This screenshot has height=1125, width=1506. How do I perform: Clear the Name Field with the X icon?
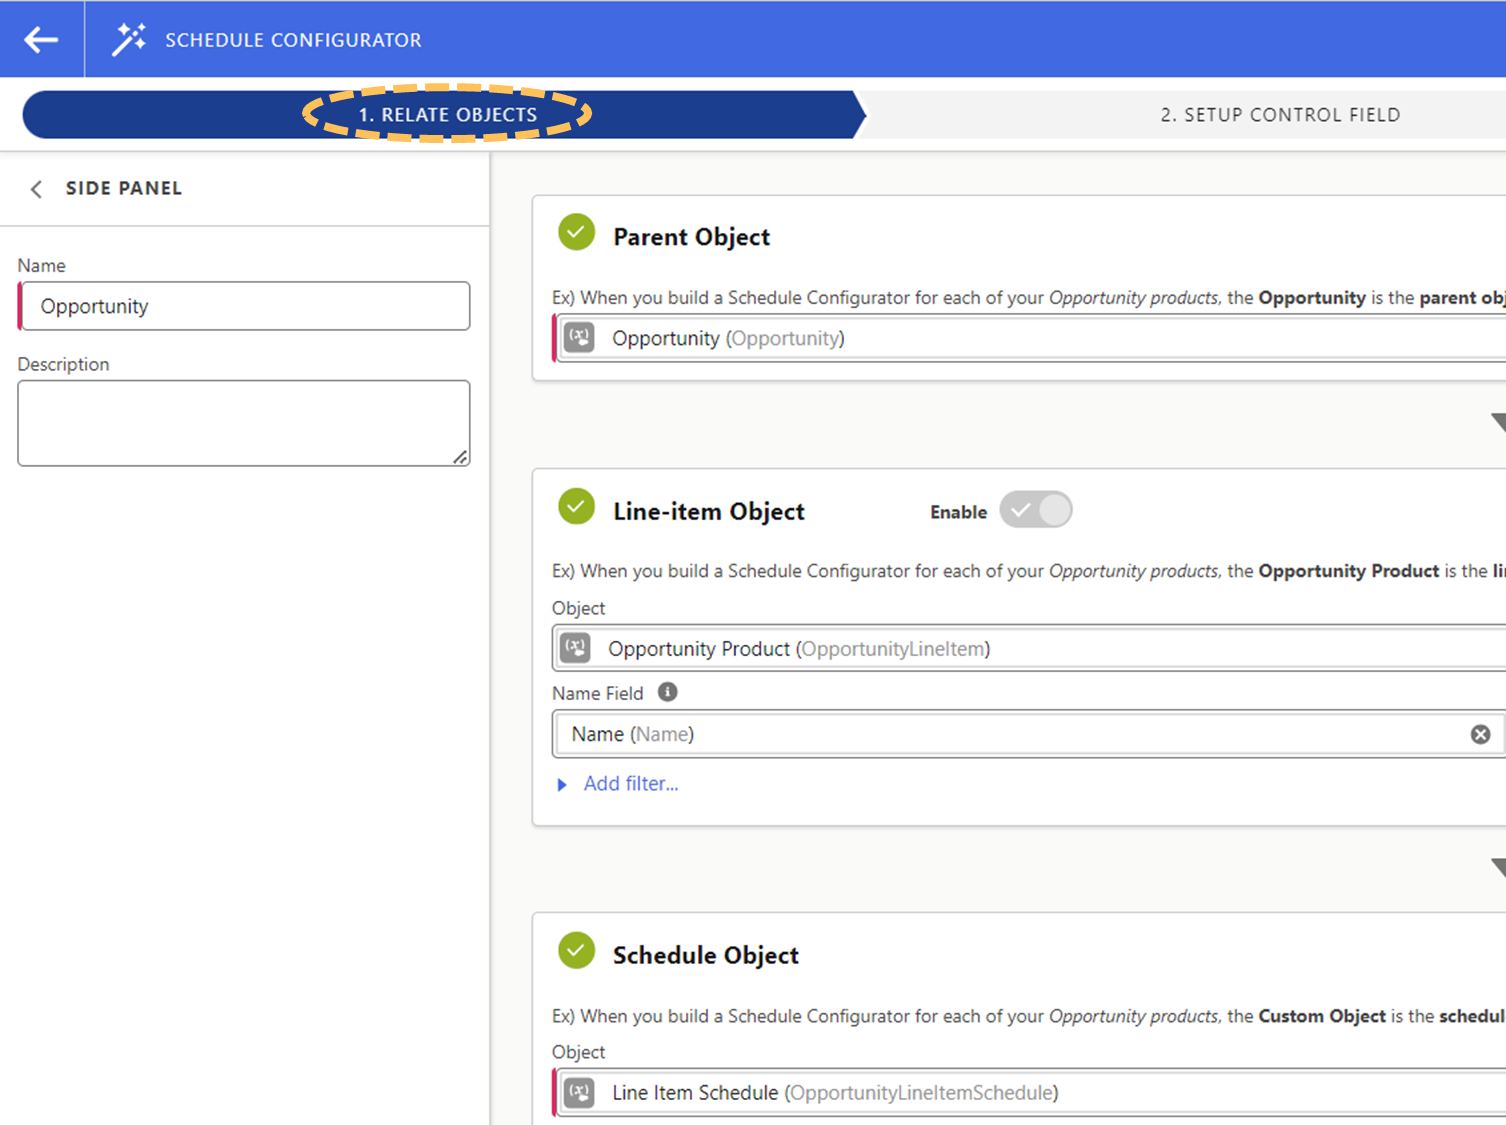coord(1480,734)
